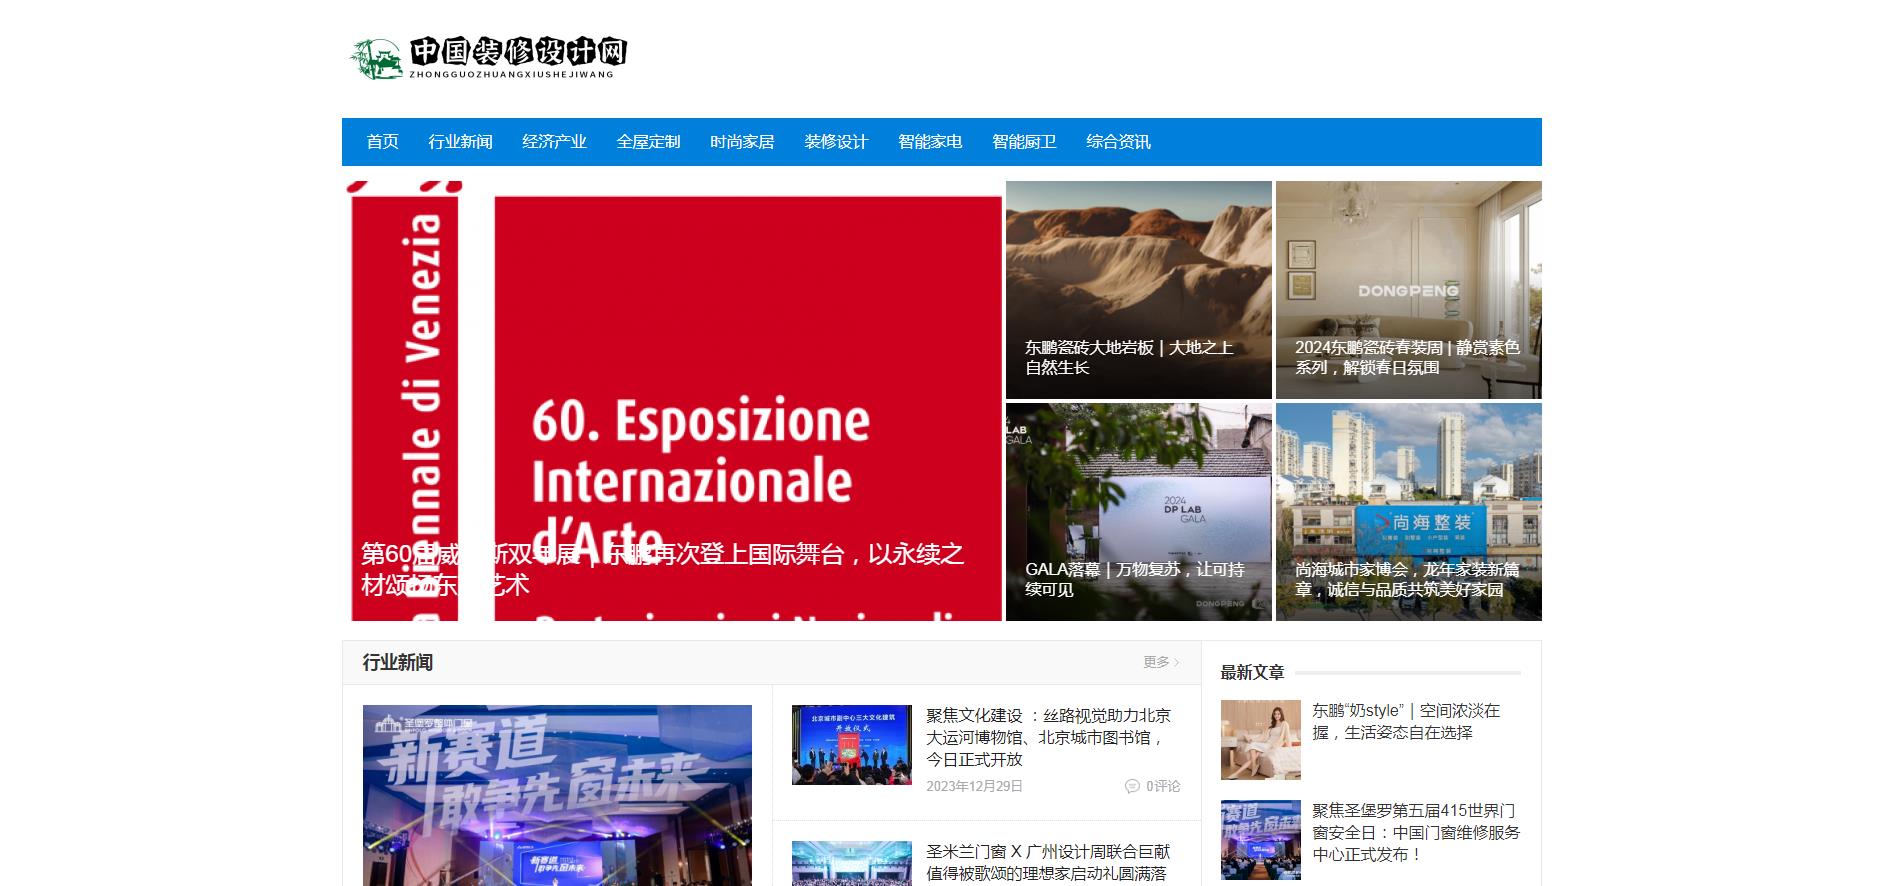Click the date 2023年12月29日
1885x886 pixels.
(974, 786)
